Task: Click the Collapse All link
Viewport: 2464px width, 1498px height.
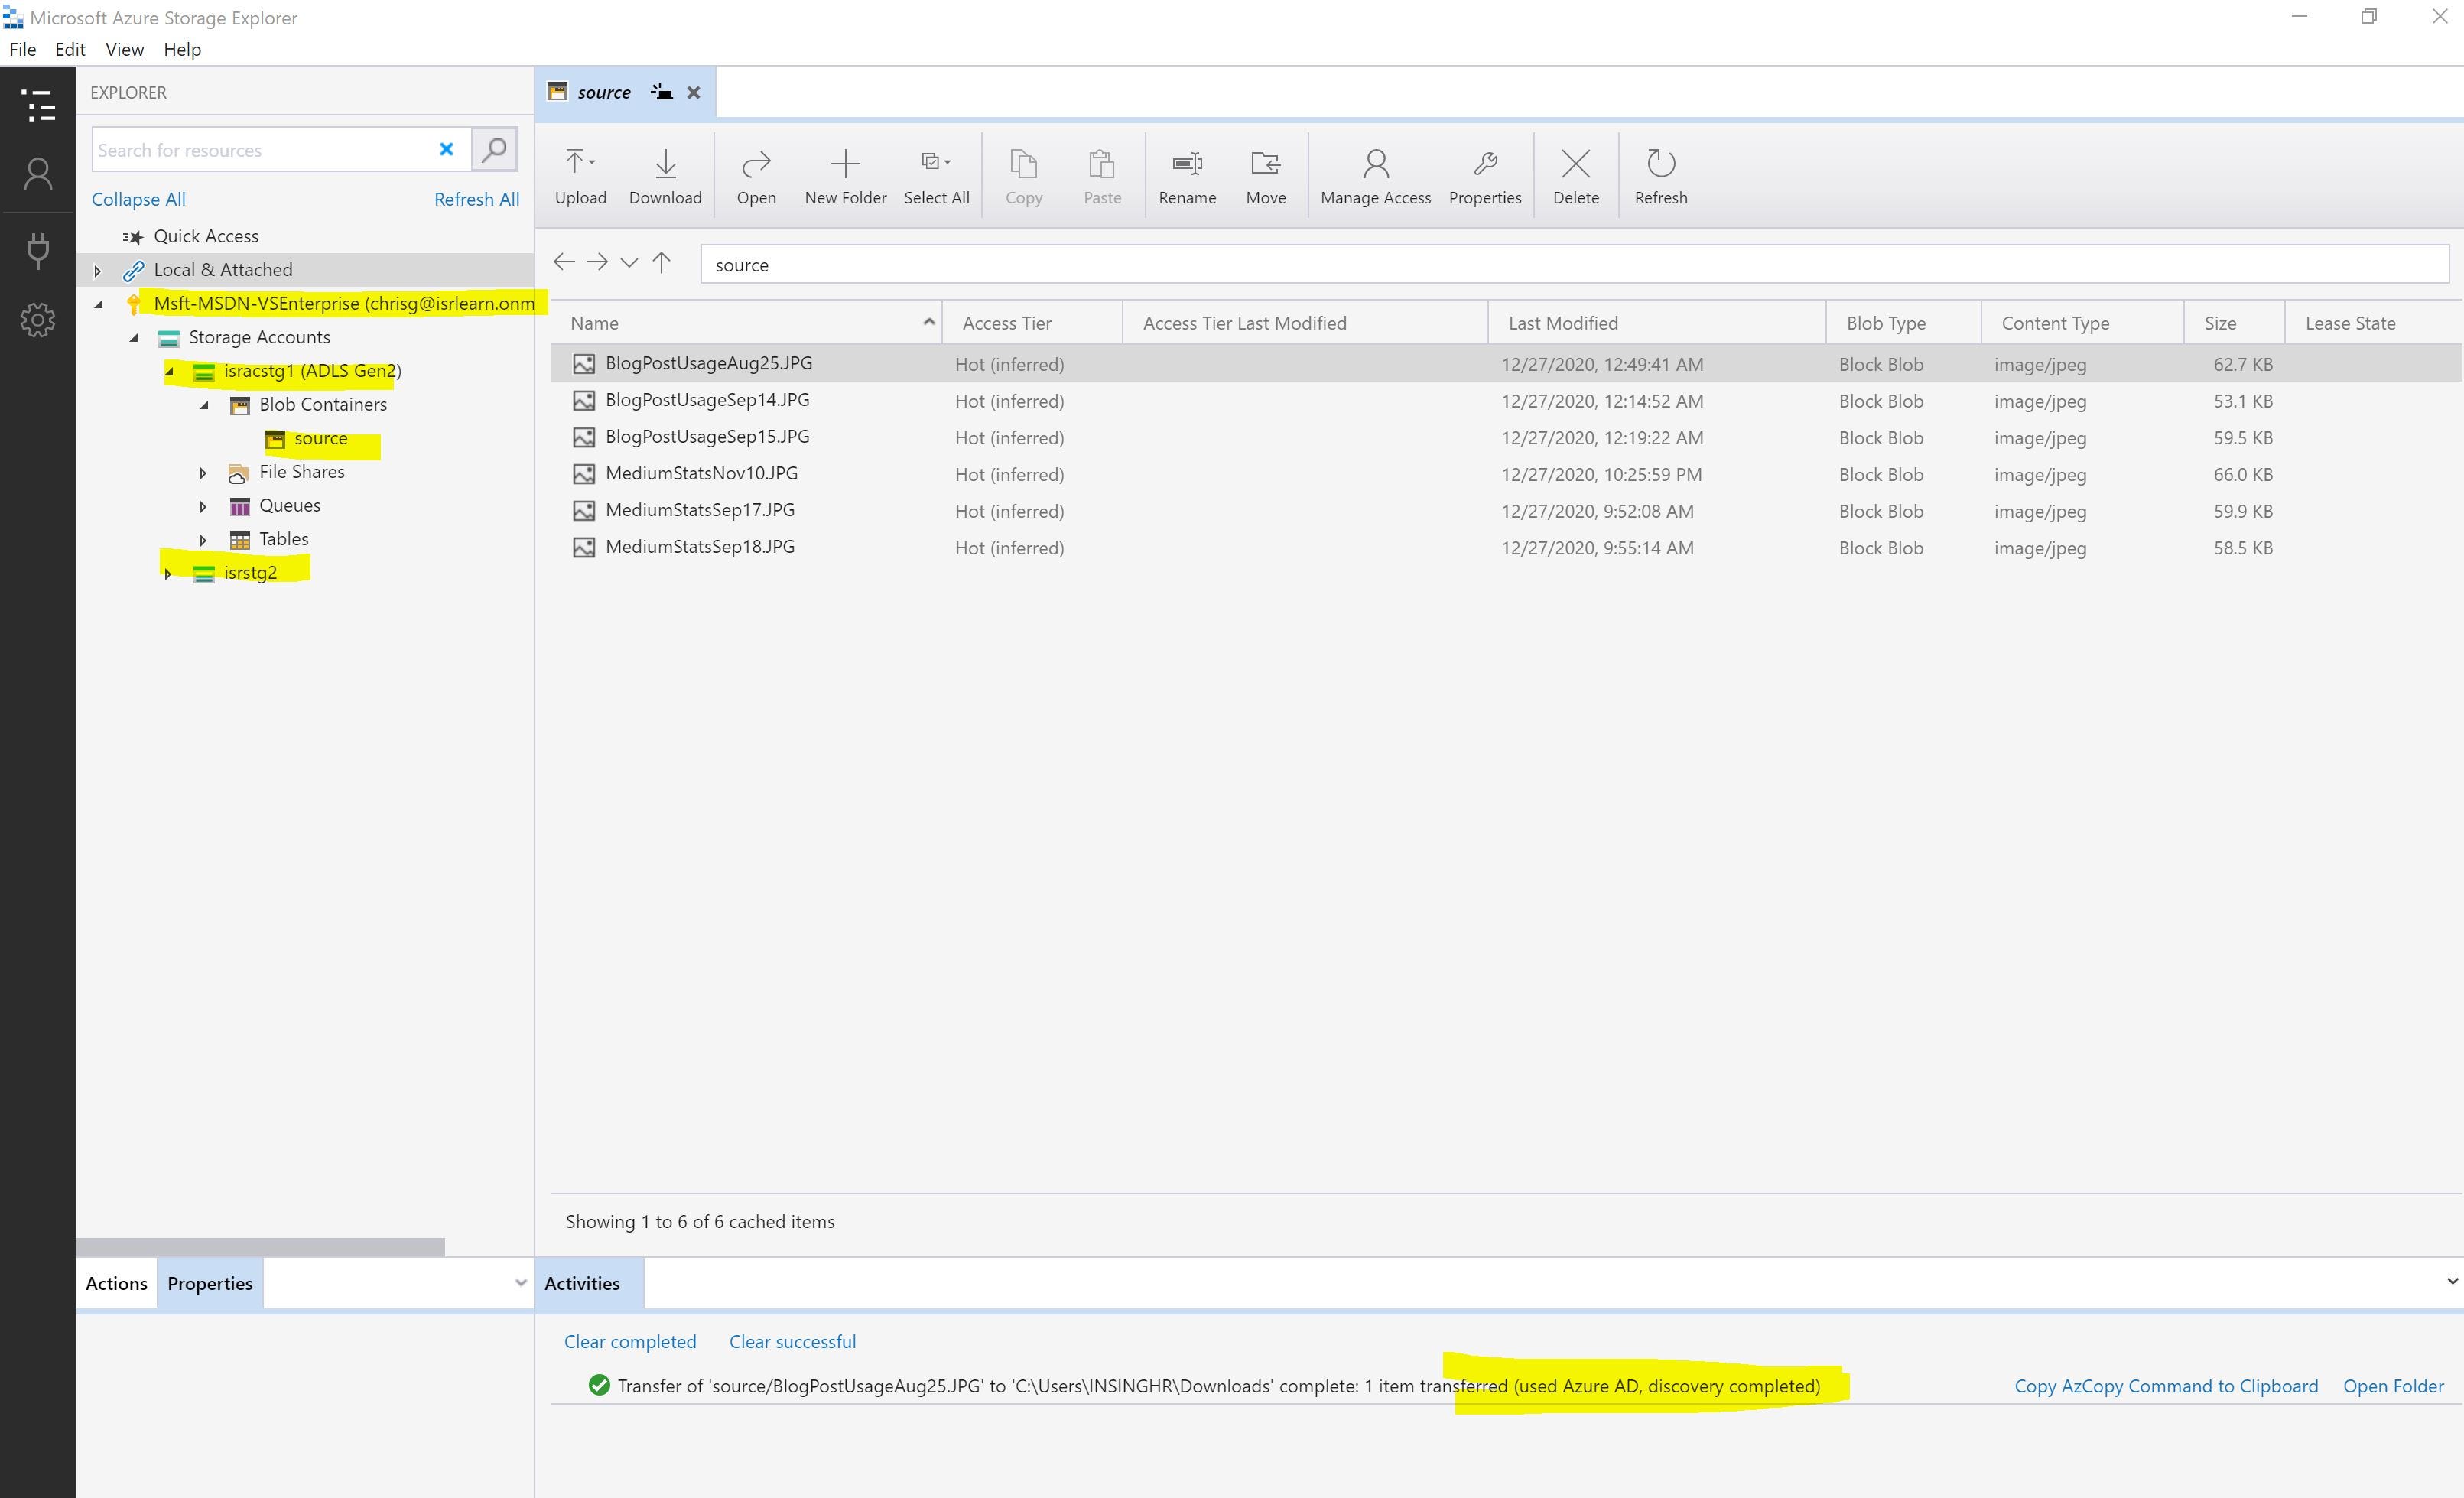Action: (x=138, y=199)
